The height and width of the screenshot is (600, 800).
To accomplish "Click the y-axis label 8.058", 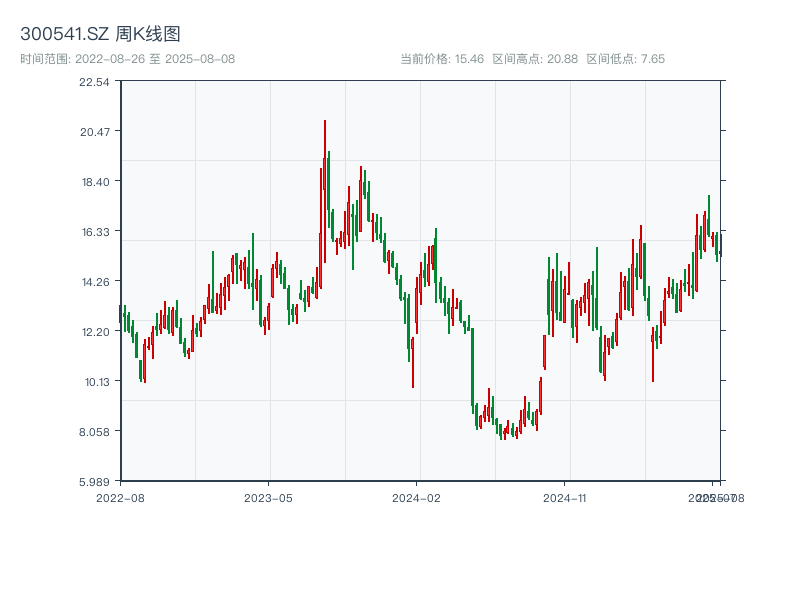I will click(94, 432).
